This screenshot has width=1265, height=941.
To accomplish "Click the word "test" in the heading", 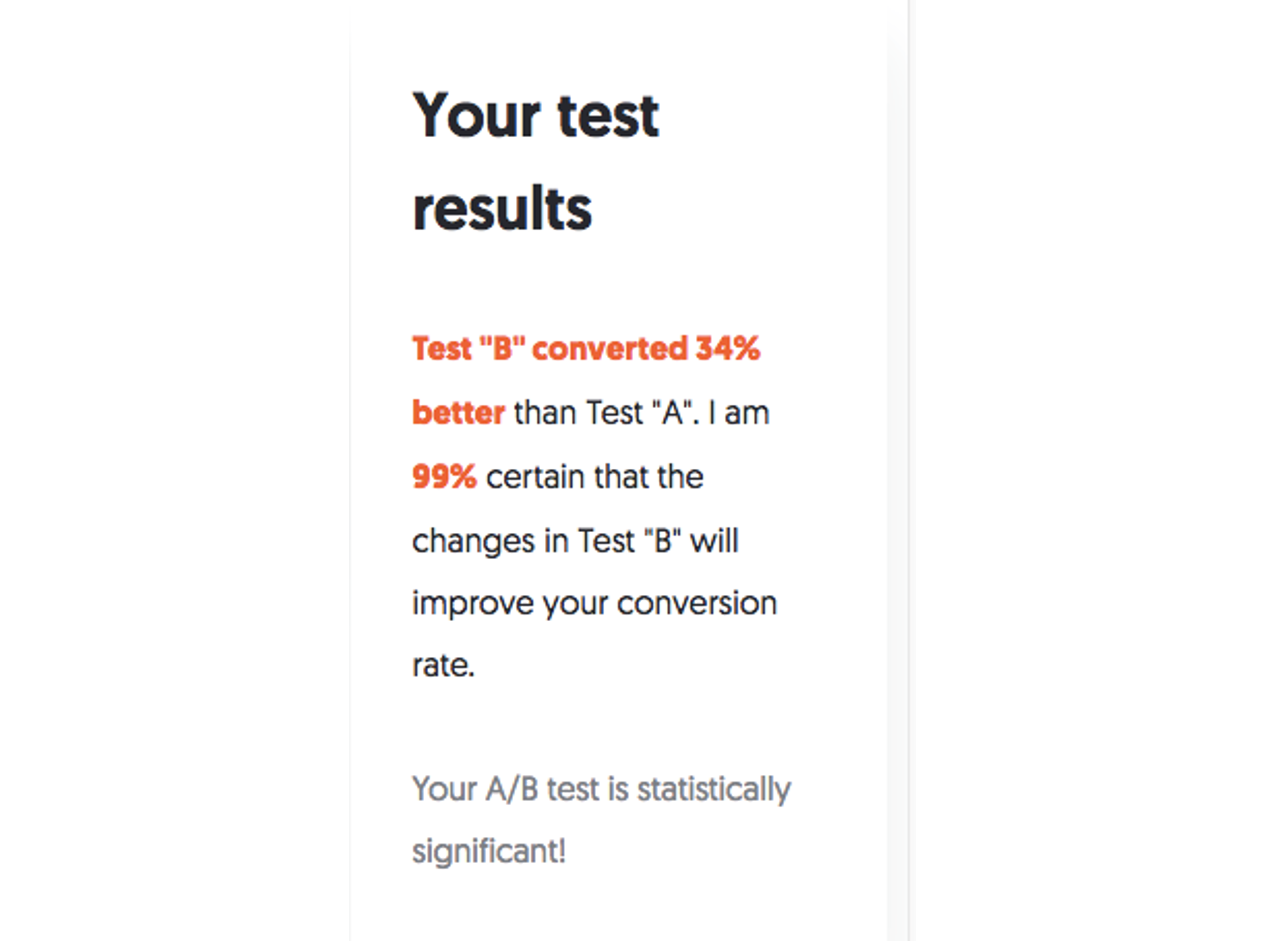I will (609, 115).
